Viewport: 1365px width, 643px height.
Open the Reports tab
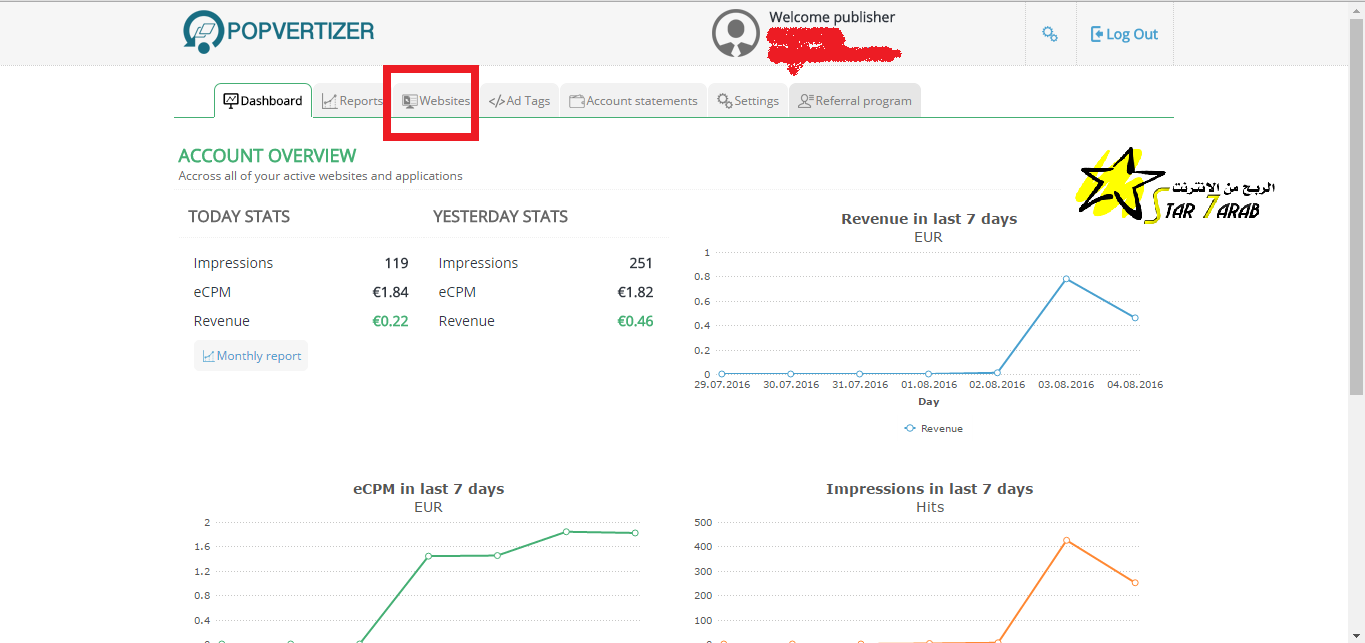pyautogui.click(x=352, y=101)
